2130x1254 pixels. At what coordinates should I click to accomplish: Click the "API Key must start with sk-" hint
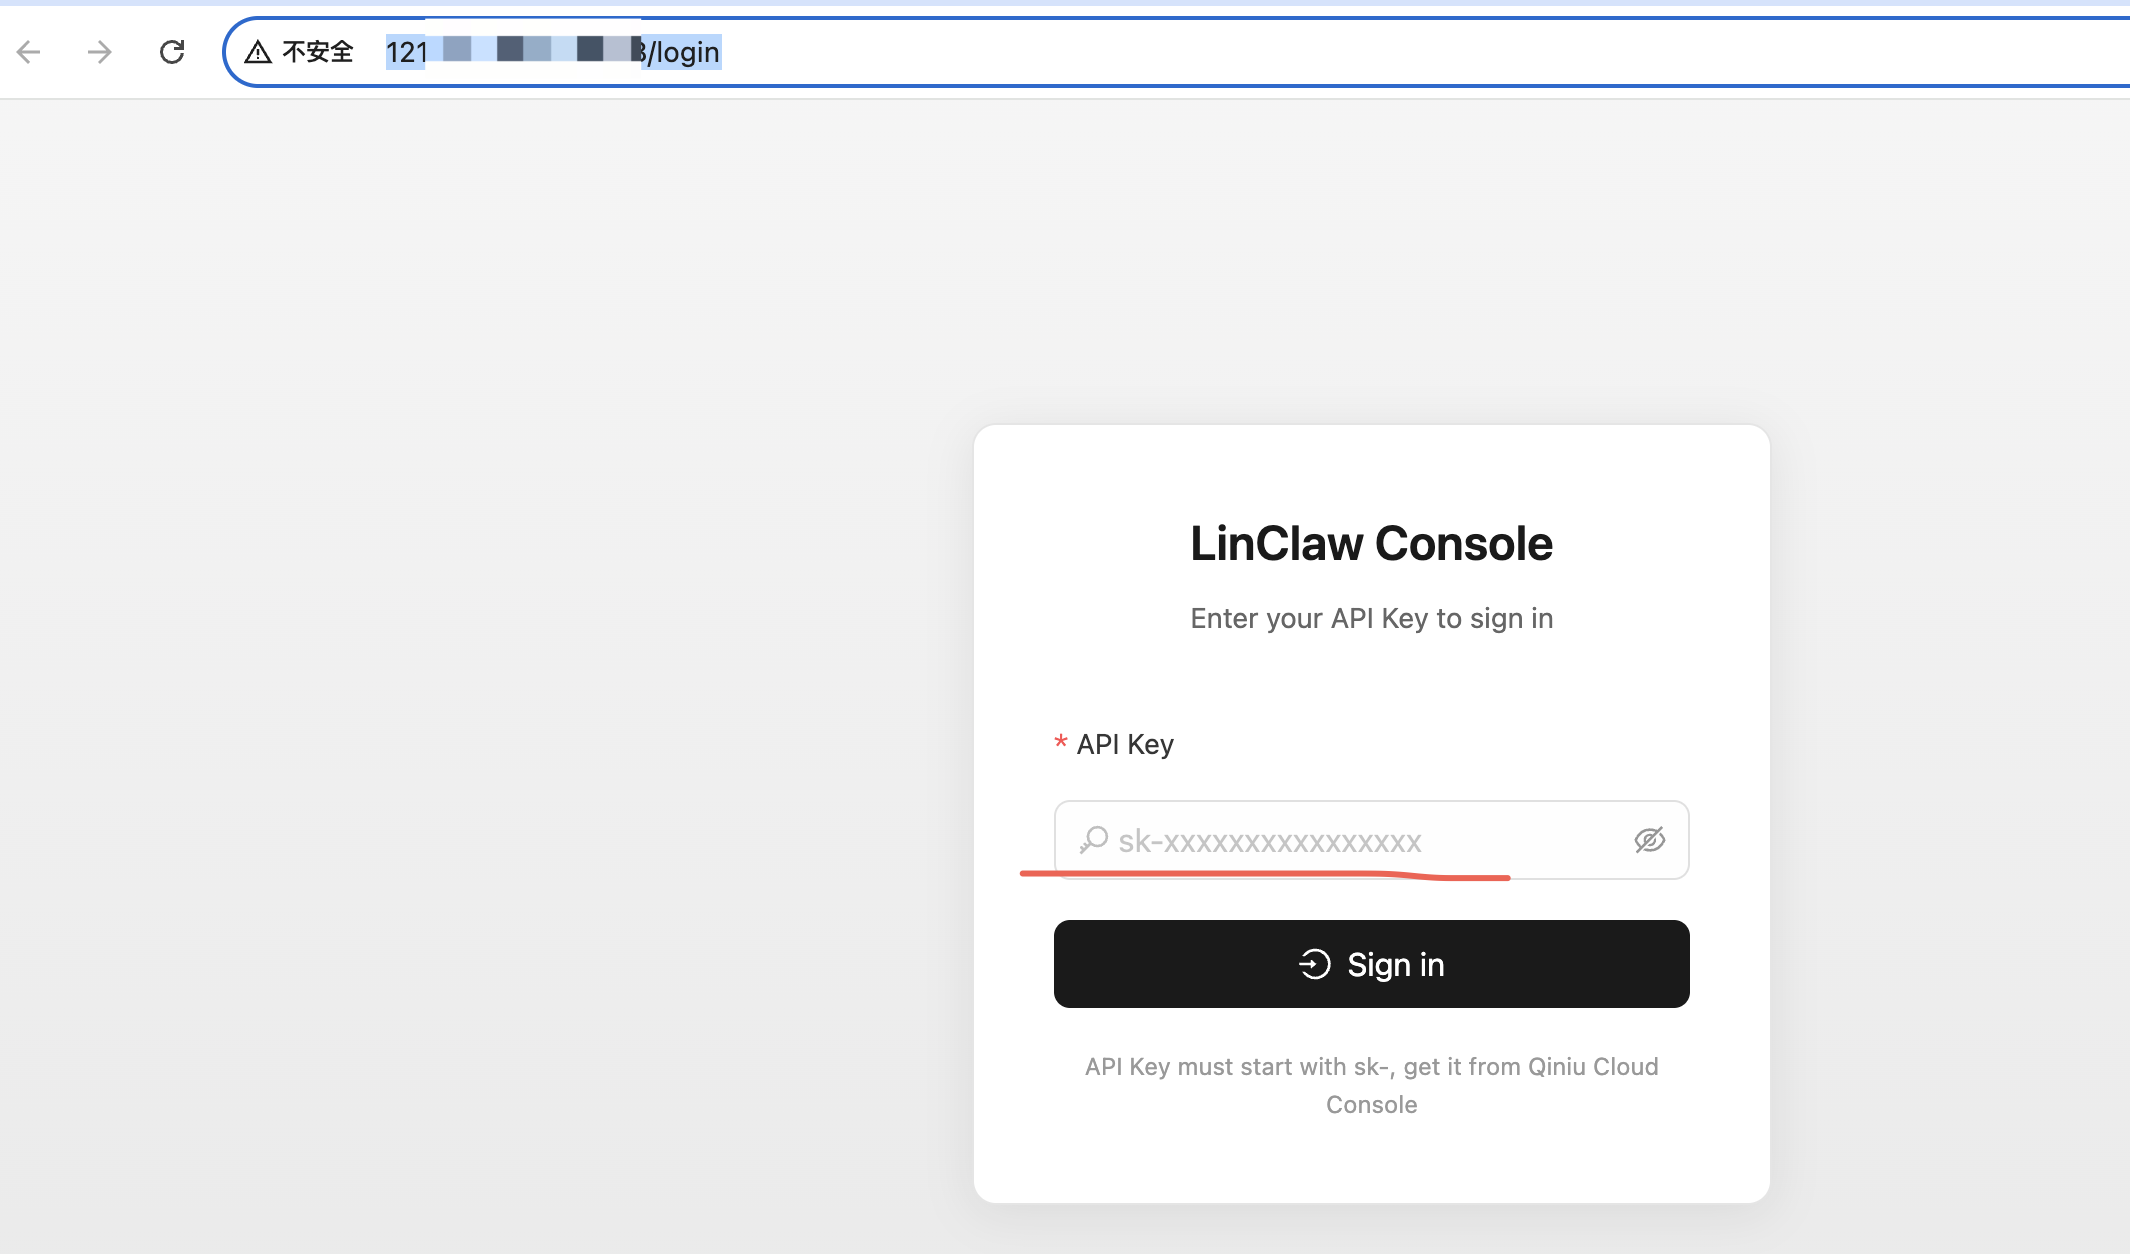[1238, 1067]
